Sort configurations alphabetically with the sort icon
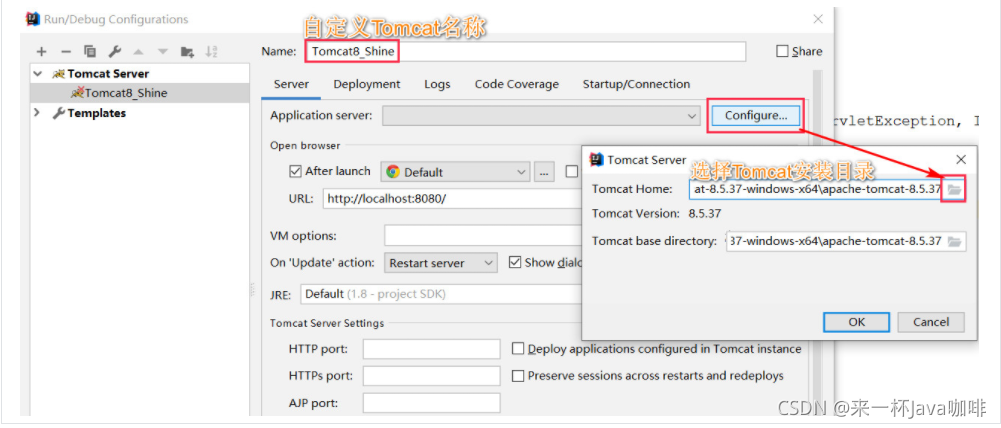The height and width of the screenshot is (428, 1001). click(212, 52)
